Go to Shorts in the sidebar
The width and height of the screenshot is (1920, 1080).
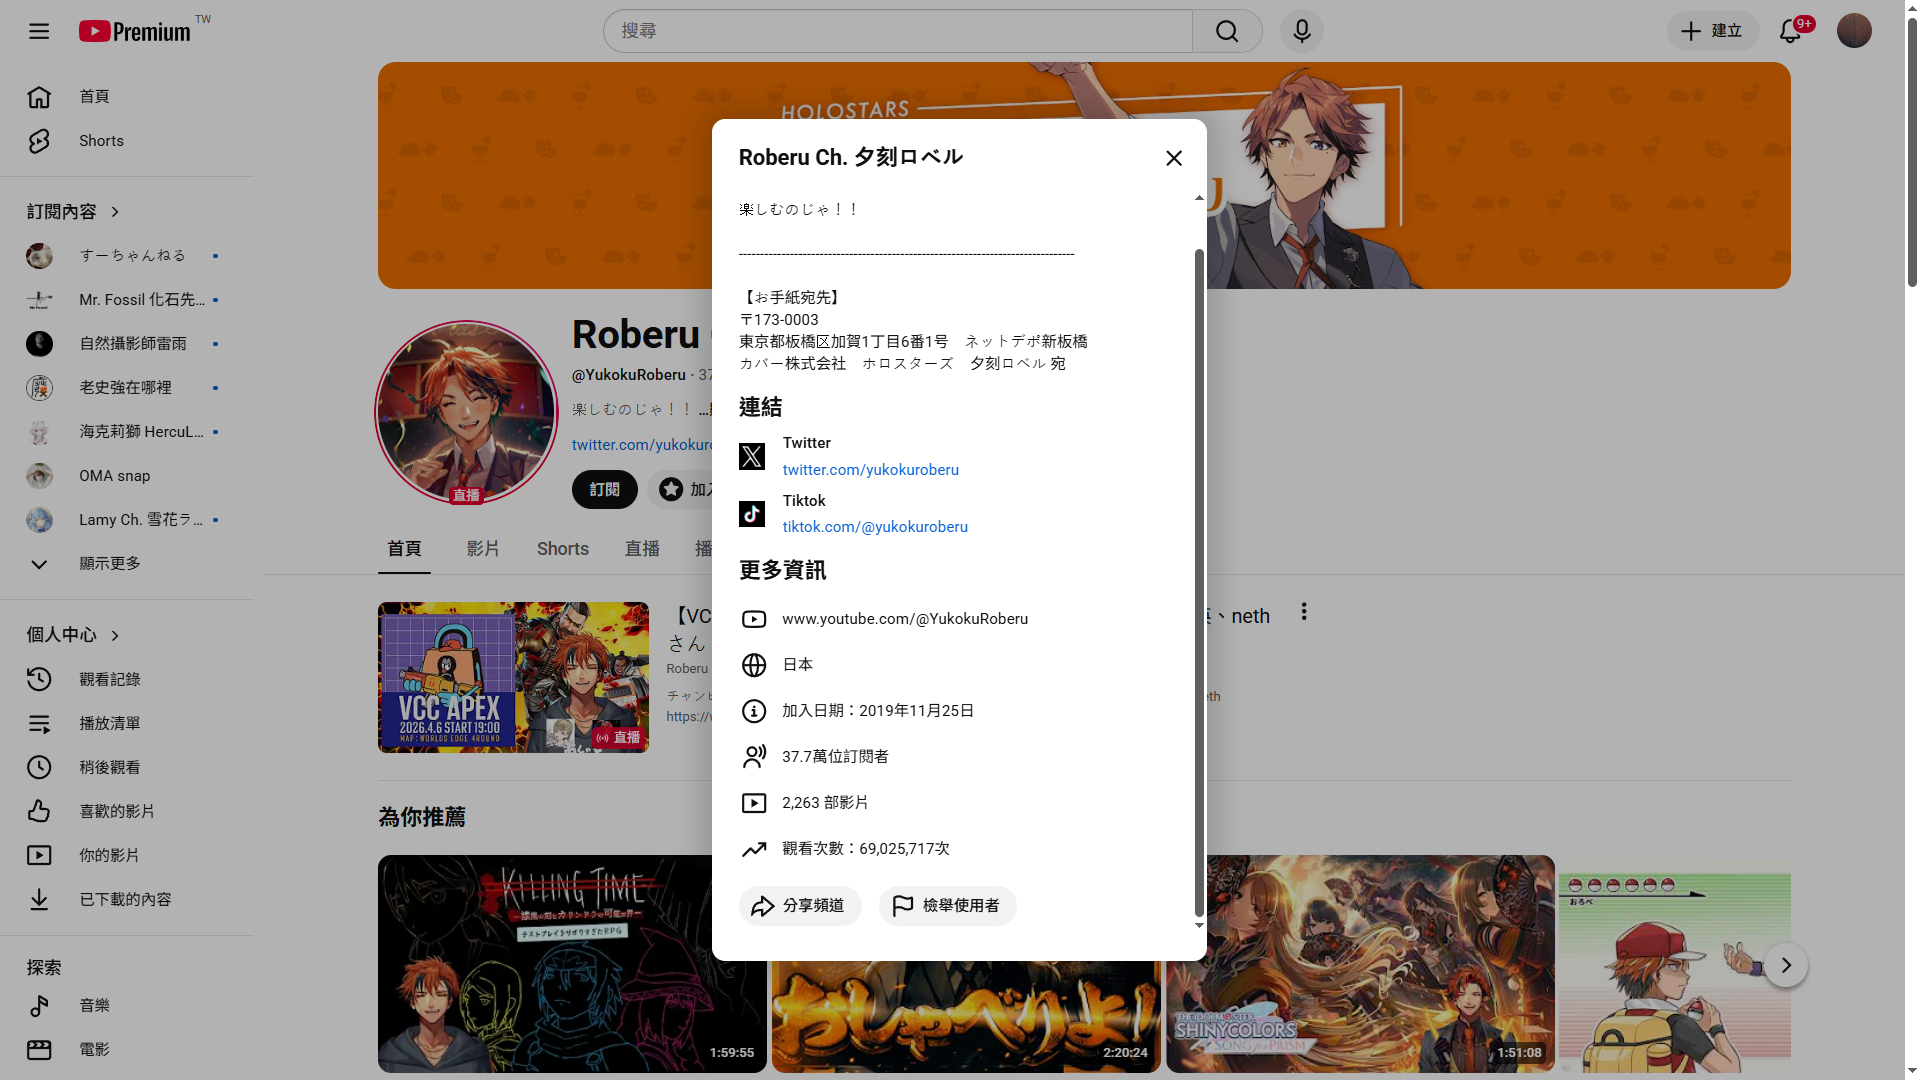tap(101, 141)
